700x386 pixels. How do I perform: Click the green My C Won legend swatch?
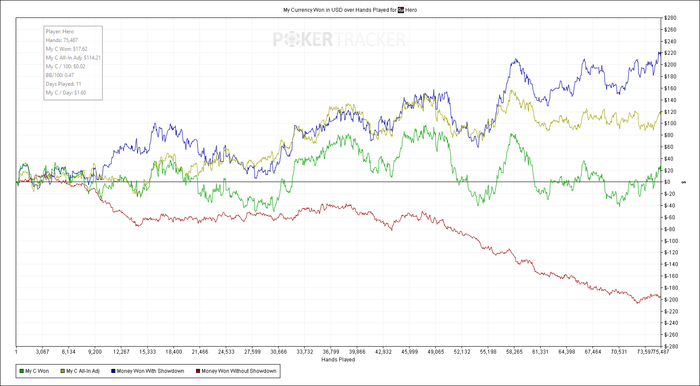[22, 371]
